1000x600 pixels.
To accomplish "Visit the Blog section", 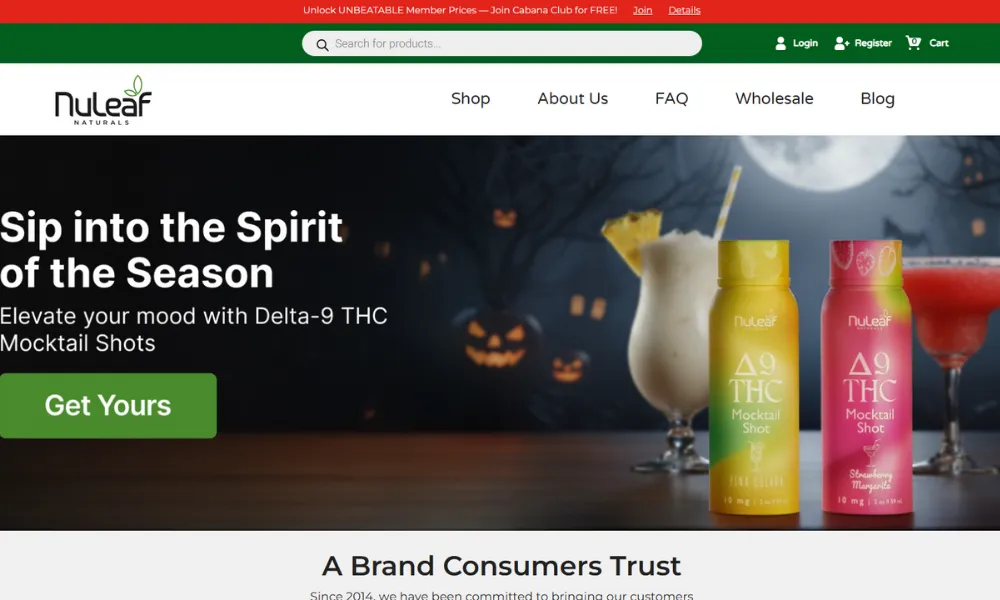I will point(878,99).
